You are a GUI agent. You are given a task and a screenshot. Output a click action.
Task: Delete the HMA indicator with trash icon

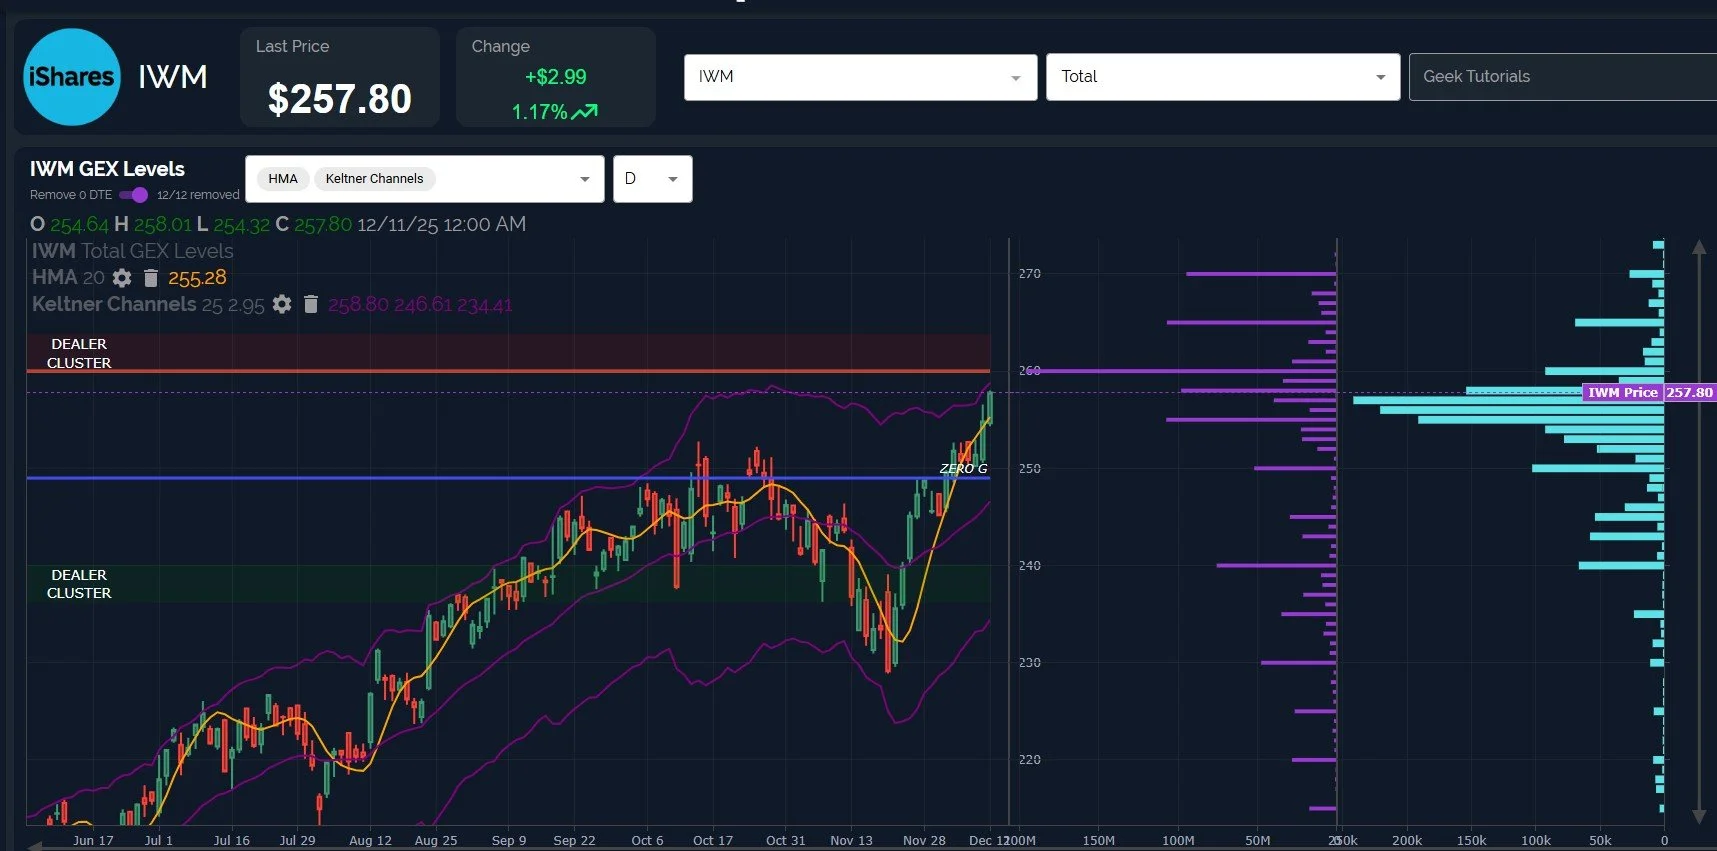tap(151, 278)
